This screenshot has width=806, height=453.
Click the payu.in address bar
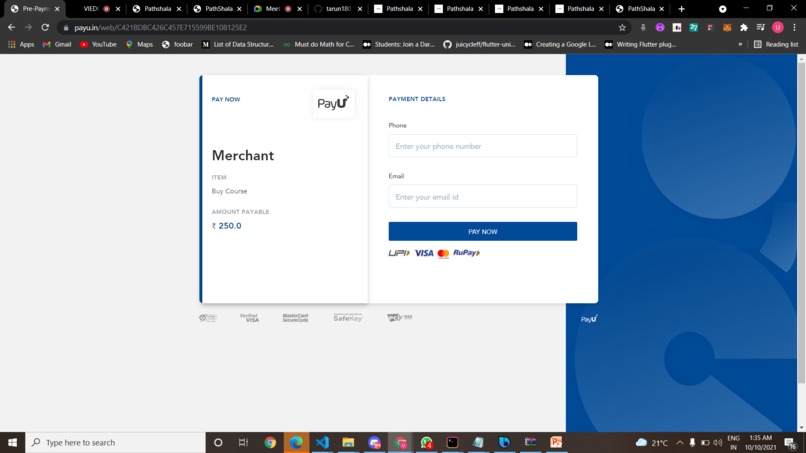339,27
